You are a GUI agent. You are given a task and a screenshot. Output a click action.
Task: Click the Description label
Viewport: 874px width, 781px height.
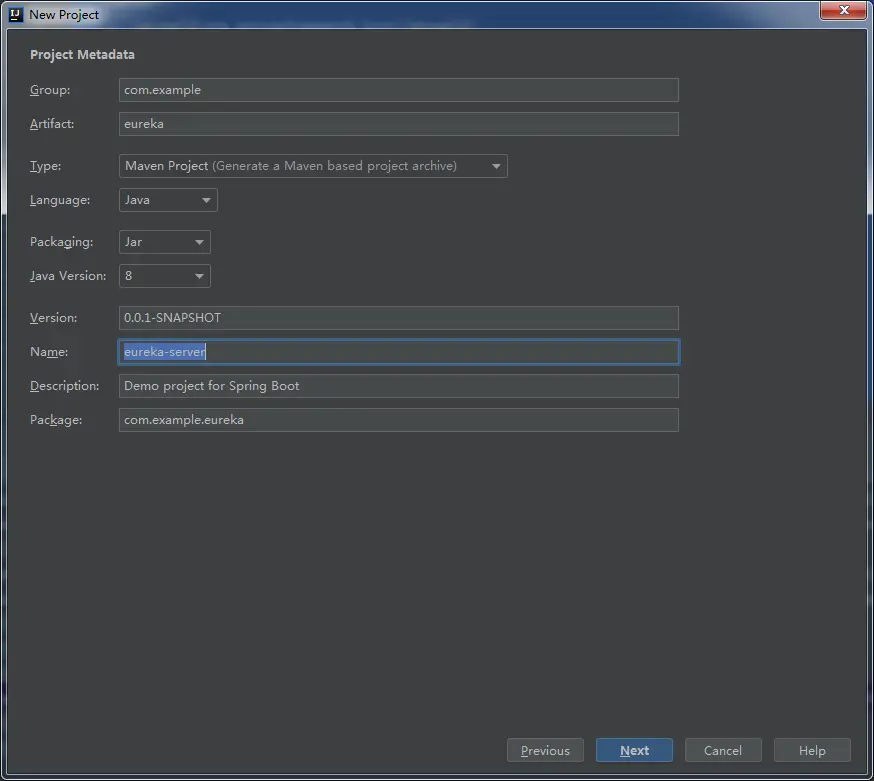(x=65, y=386)
